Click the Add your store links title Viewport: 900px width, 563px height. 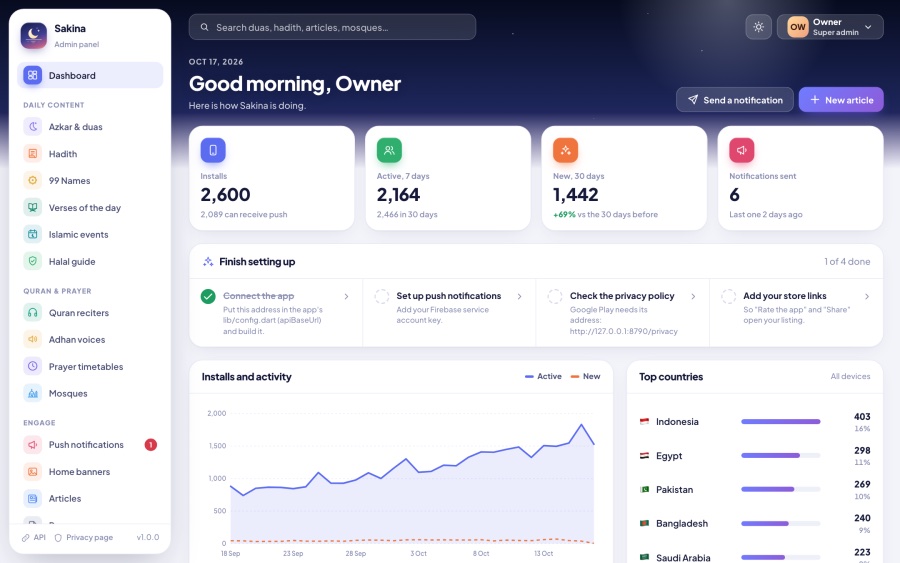[785, 296]
